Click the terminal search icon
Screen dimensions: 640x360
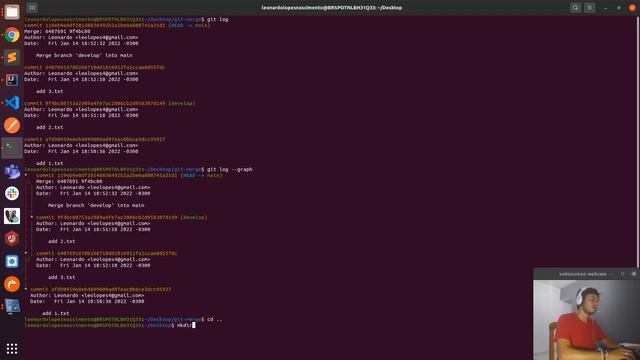pyautogui.click(x=576, y=8)
